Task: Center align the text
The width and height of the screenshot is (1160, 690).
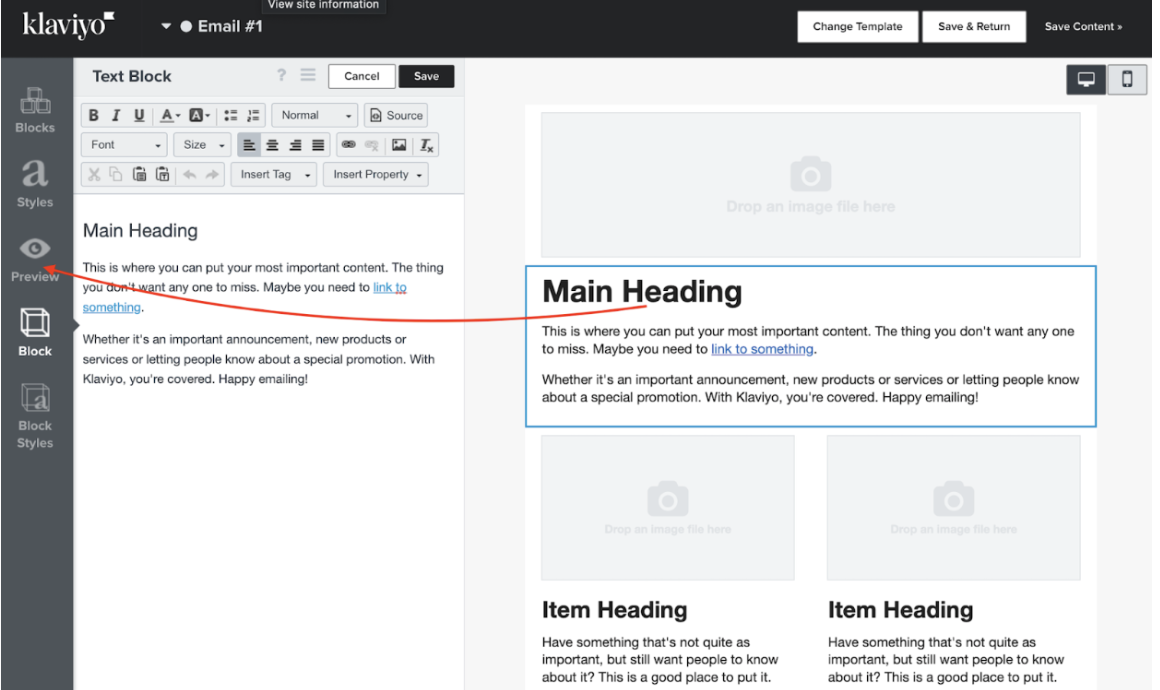Action: 272,145
